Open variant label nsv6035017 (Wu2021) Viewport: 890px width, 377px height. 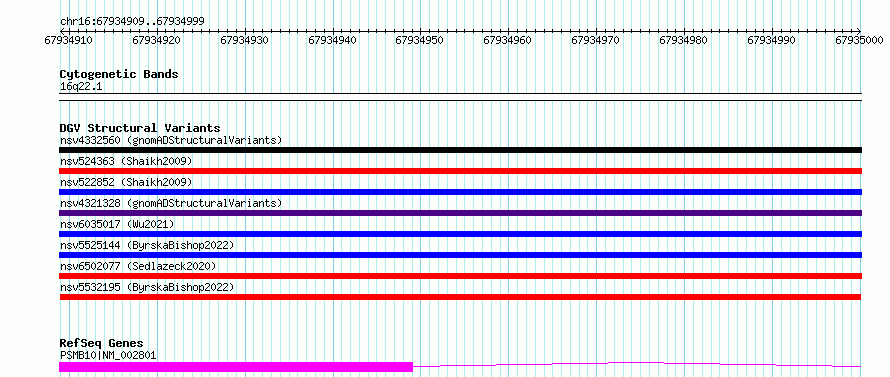coord(117,224)
